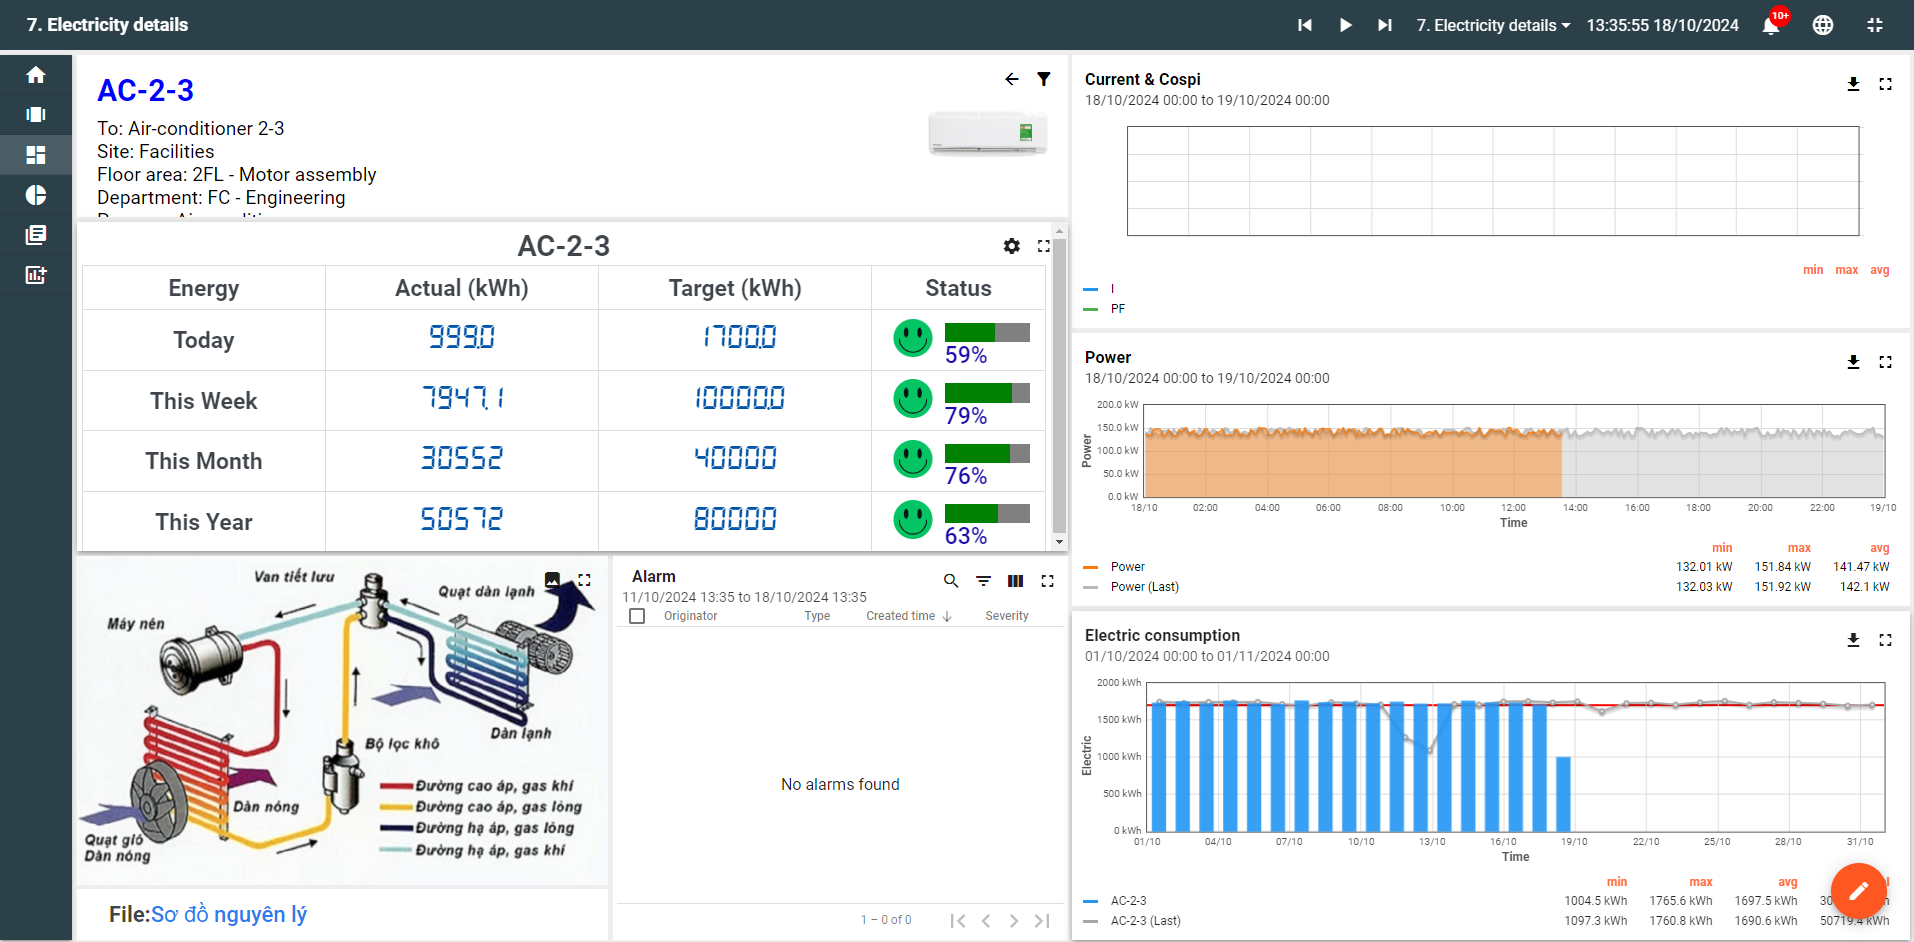Play the dashboard slideshow

tap(1345, 25)
